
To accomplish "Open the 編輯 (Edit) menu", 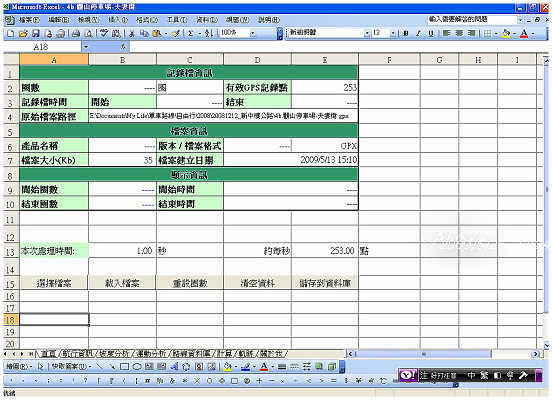I will [x=59, y=20].
